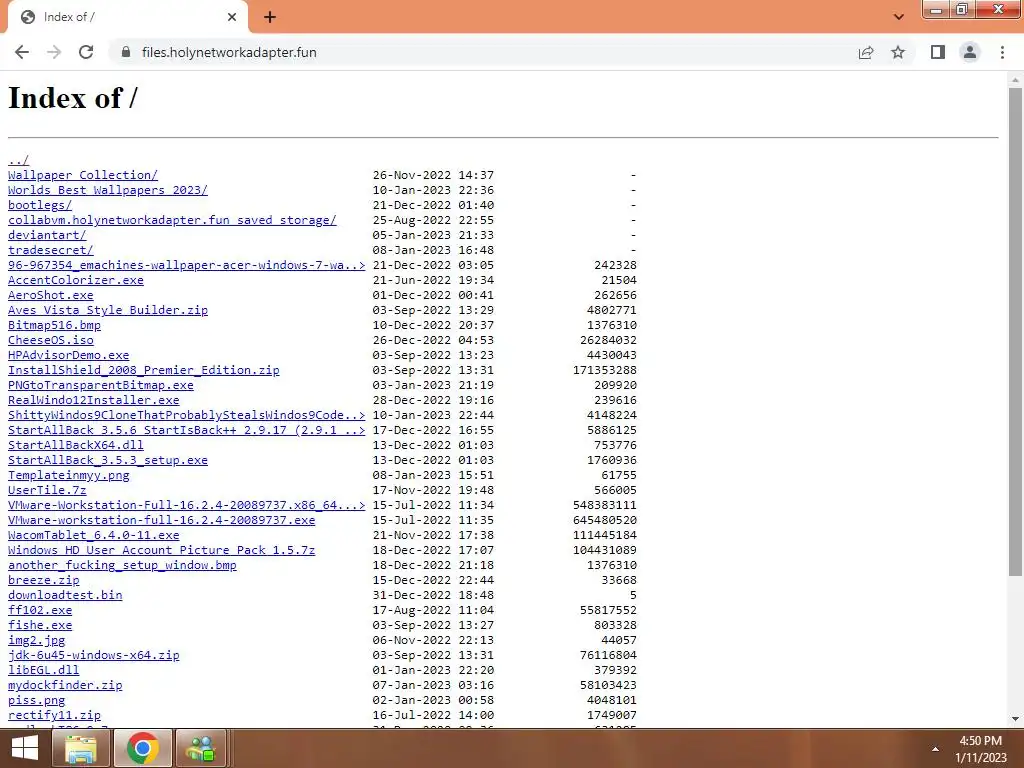Viewport: 1024px width, 768px height.
Task: Open the taskbar clock and date
Action: pos(981,749)
